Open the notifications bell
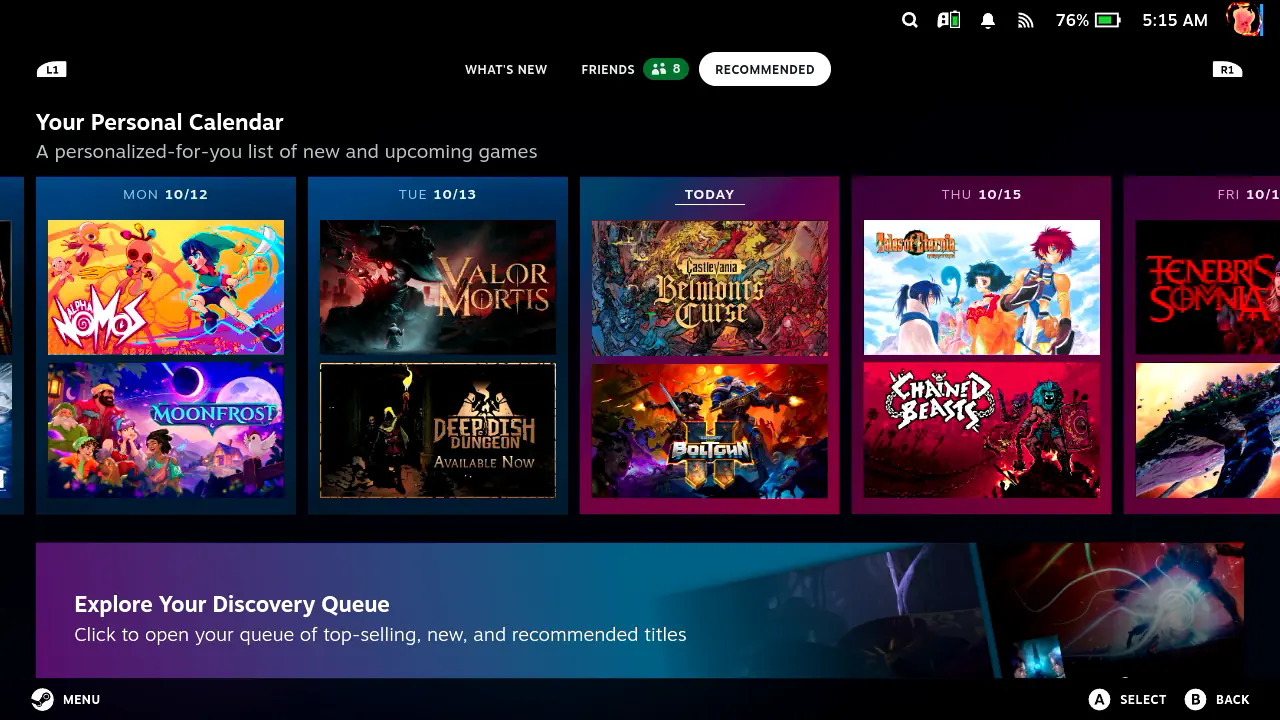The height and width of the screenshot is (720, 1280). coord(988,20)
